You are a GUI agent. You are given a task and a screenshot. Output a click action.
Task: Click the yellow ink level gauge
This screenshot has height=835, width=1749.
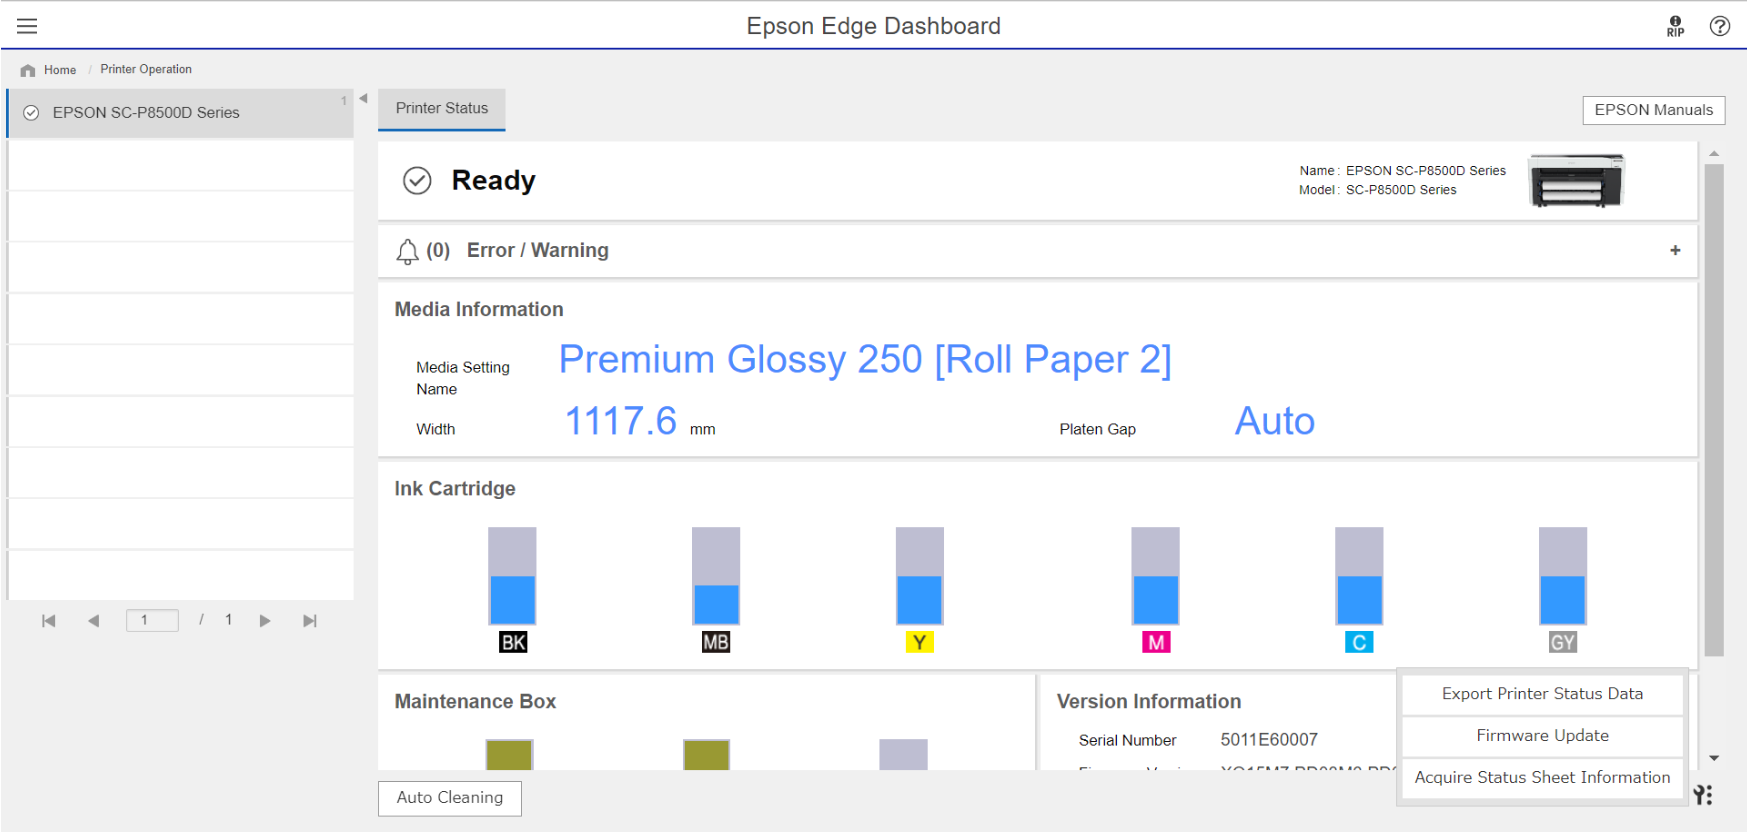[920, 577]
